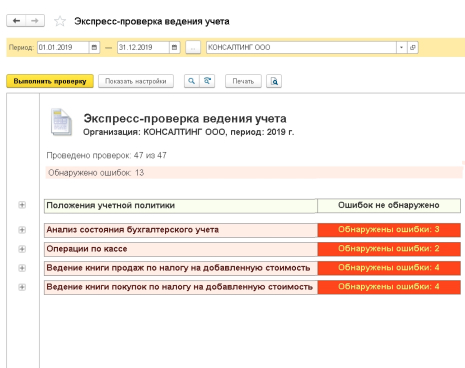Expand Ведение книги продаж group
Viewport: 465px width, 368px height.
pyautogui.click(x=22, y=268)
